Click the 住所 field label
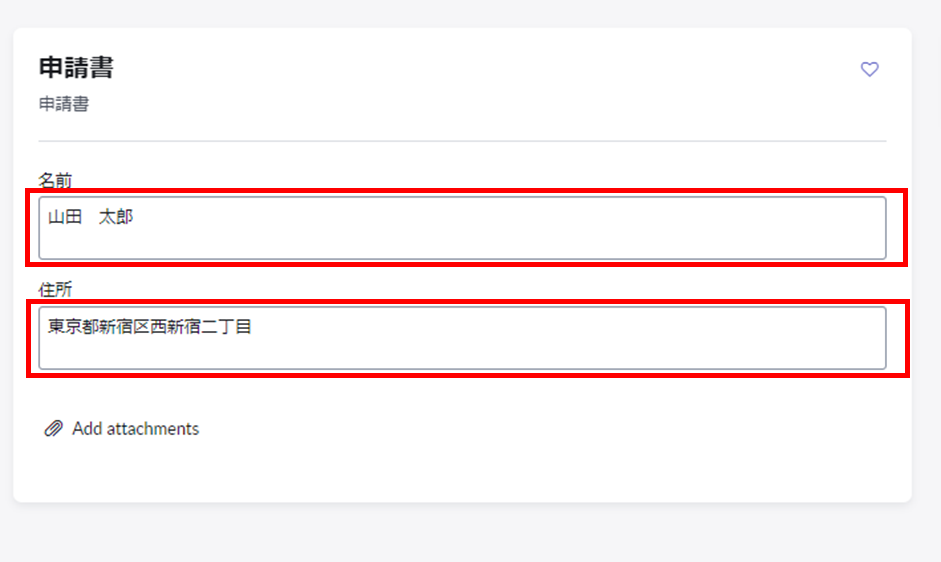This screenshot has height=562, width=941. [x=55, y=289]
